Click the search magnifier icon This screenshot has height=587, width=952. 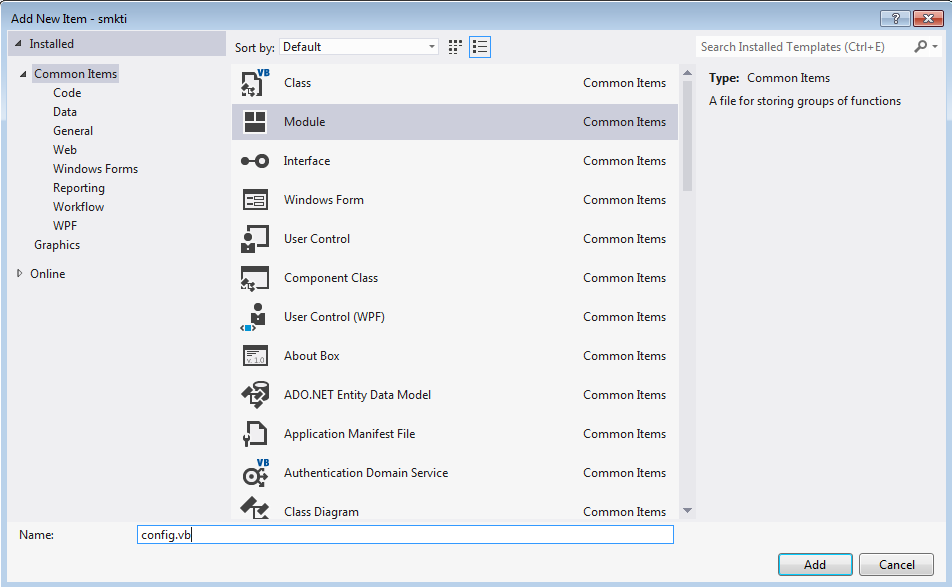click(x=920, y=46)
